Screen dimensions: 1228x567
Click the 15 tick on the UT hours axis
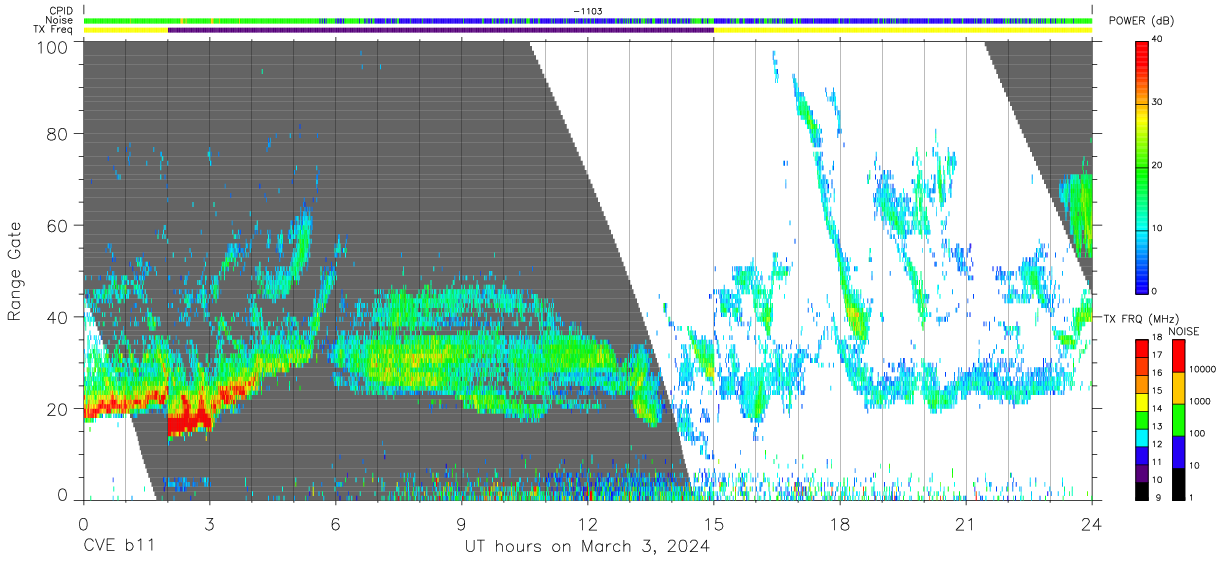713,523
